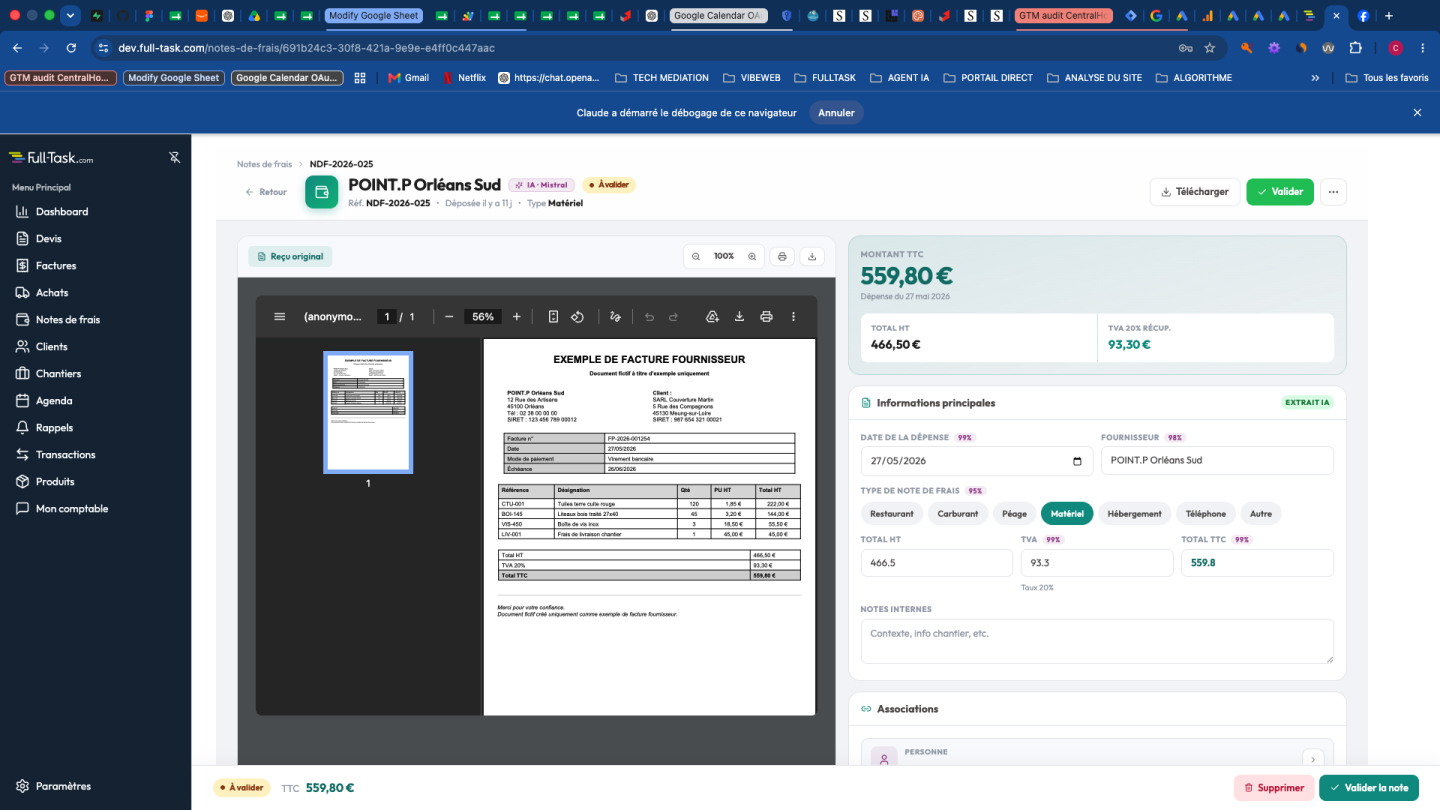
Task: Open the three-dots menu near Valider
Action: click(x=1333, y=192)
